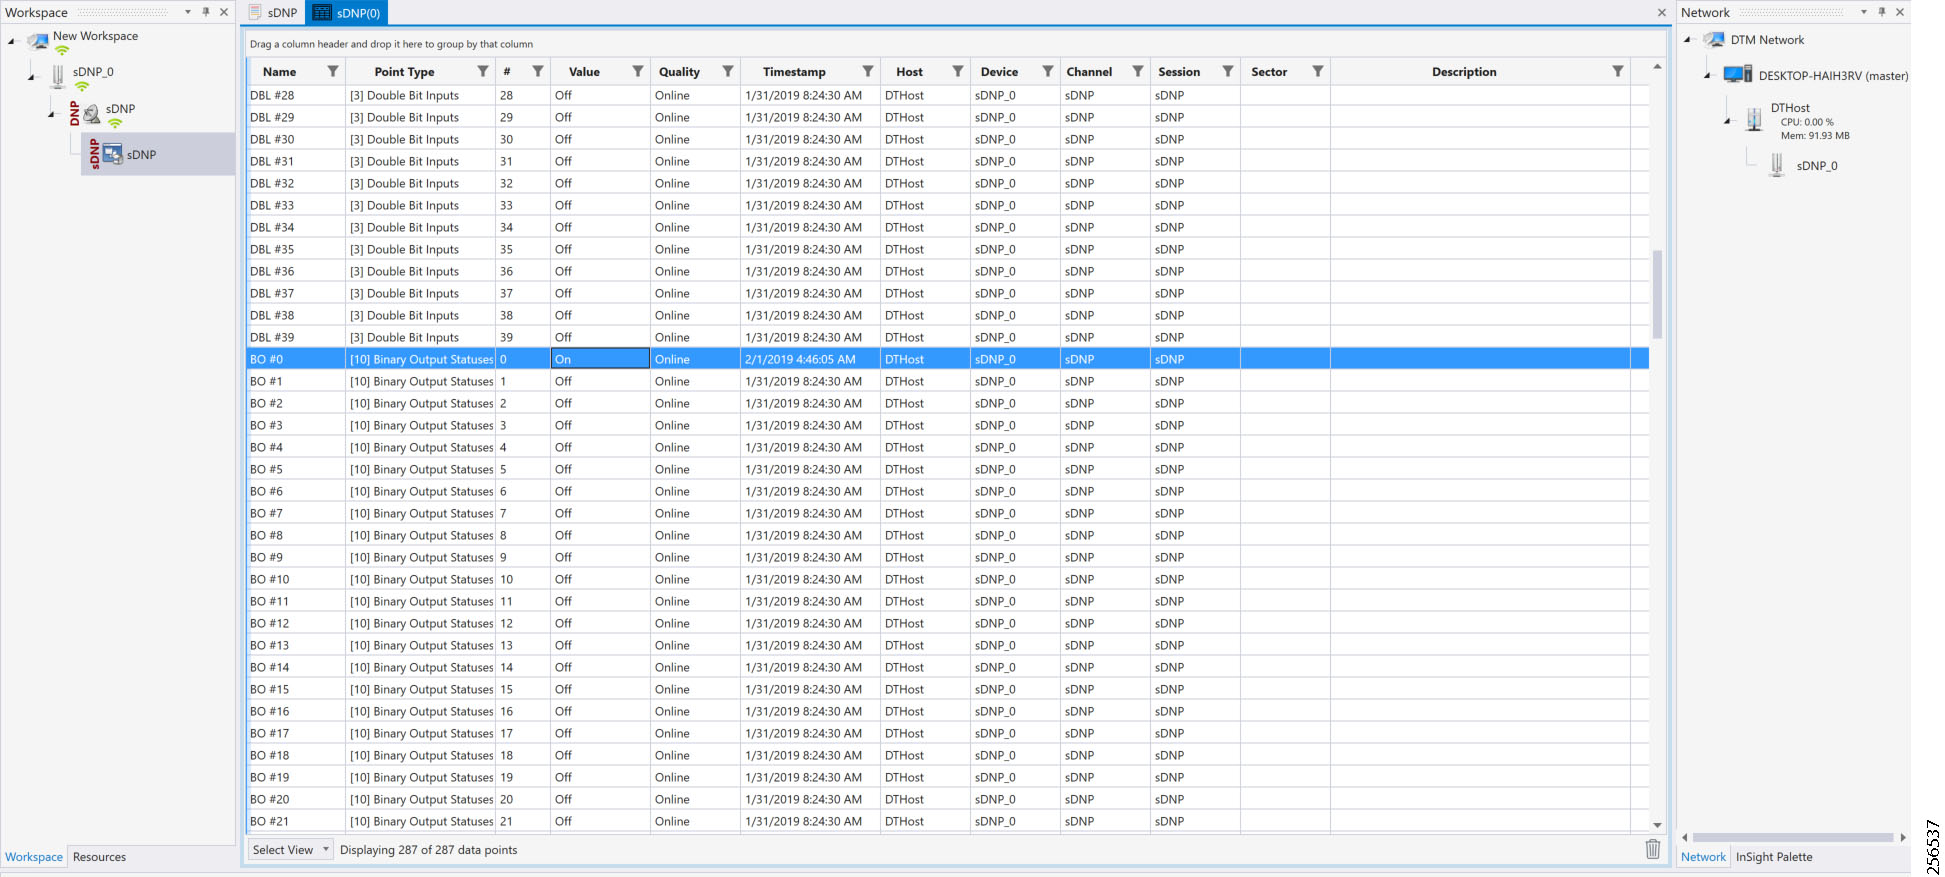Click the trash can delete icon
The width and height of the screenshot is (1945, 877).
point(1653,850)
